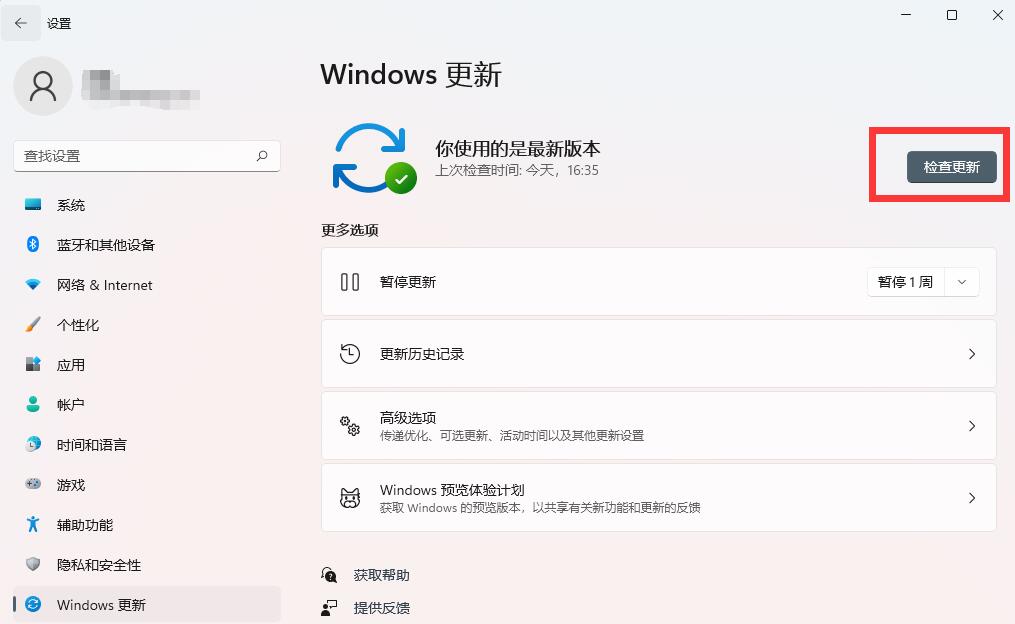
Task: Expand Windows 预览体验计划 via its chevron
Action: pos(972,498)
